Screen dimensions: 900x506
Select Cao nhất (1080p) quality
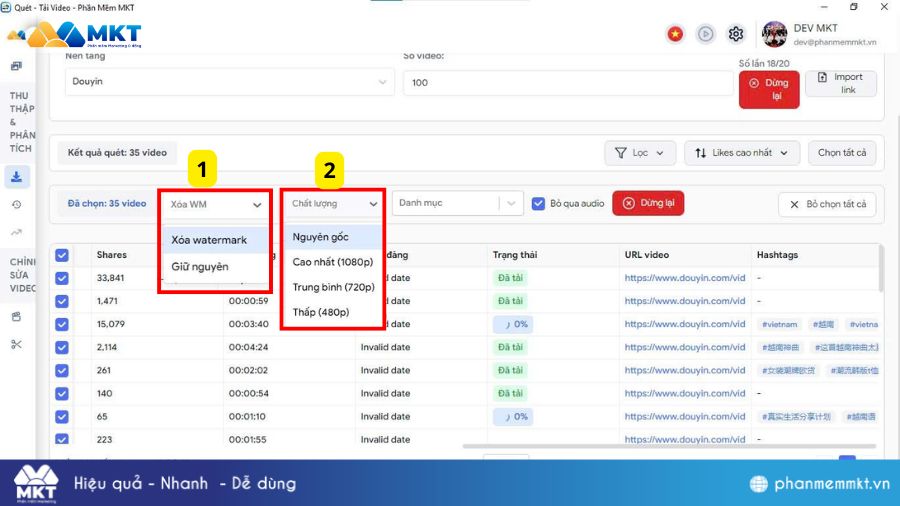(333, 262)
